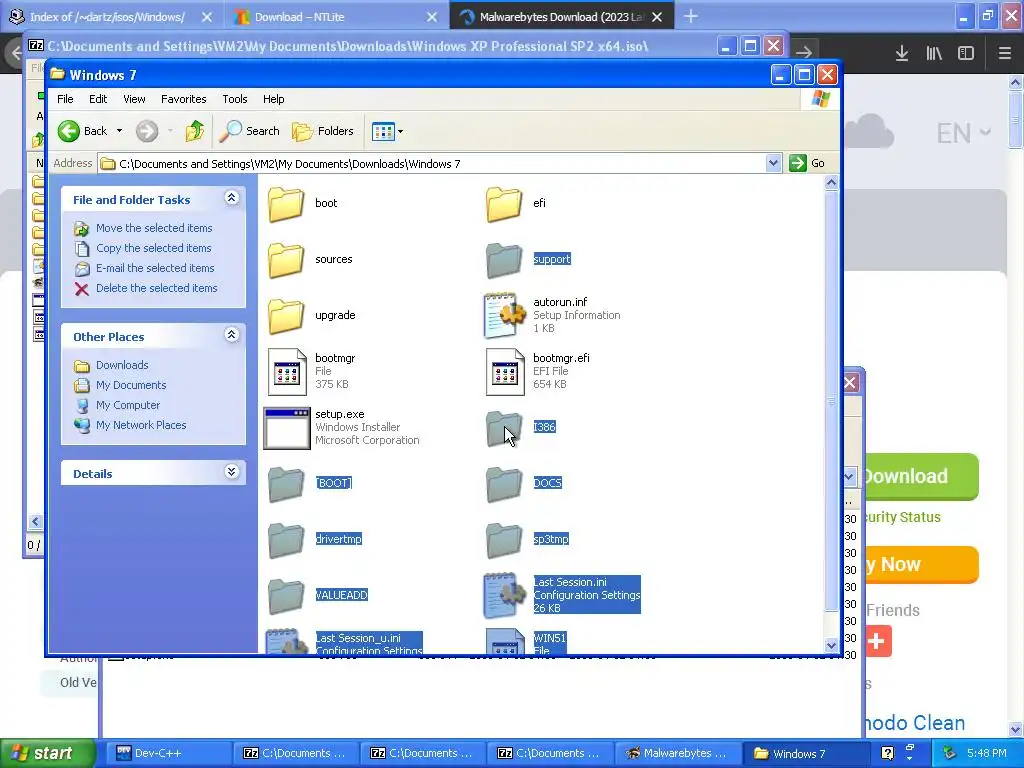Click Move the selected items

[154, 228]
